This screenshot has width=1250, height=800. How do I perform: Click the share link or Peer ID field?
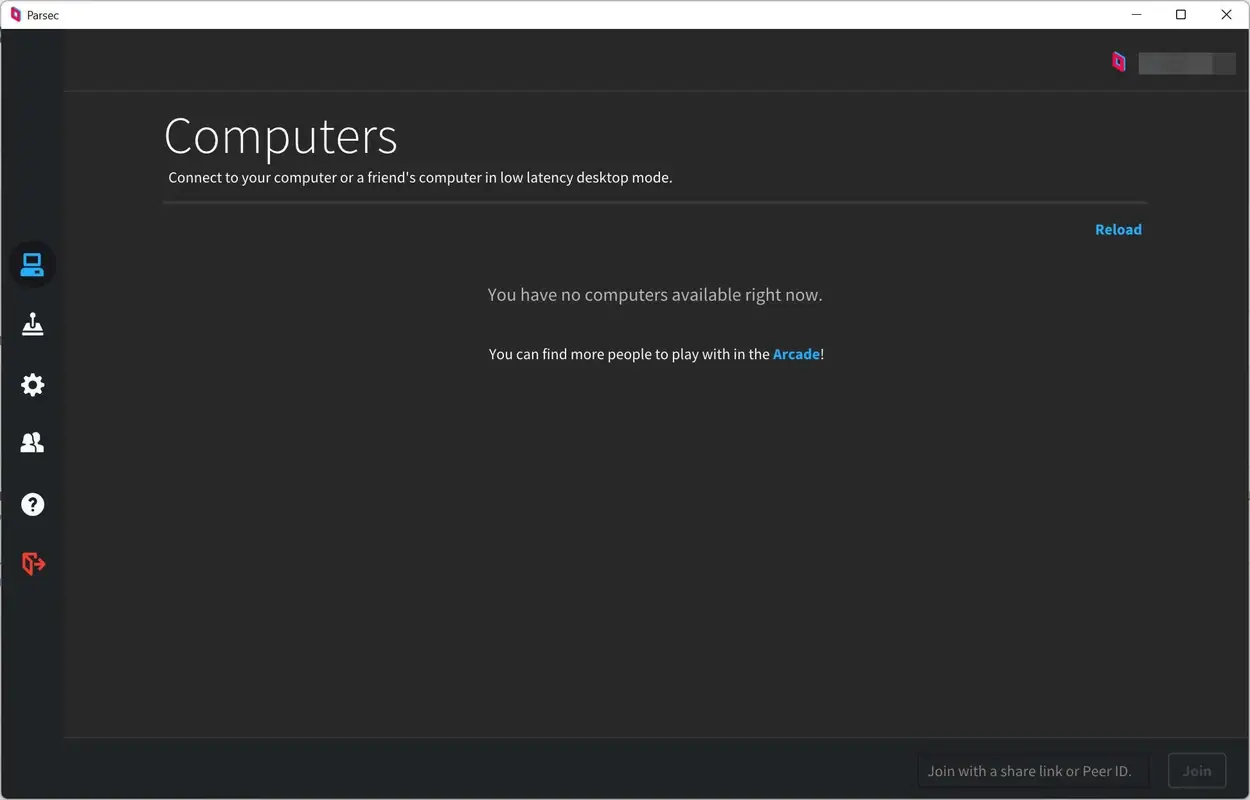[1032, 770]
